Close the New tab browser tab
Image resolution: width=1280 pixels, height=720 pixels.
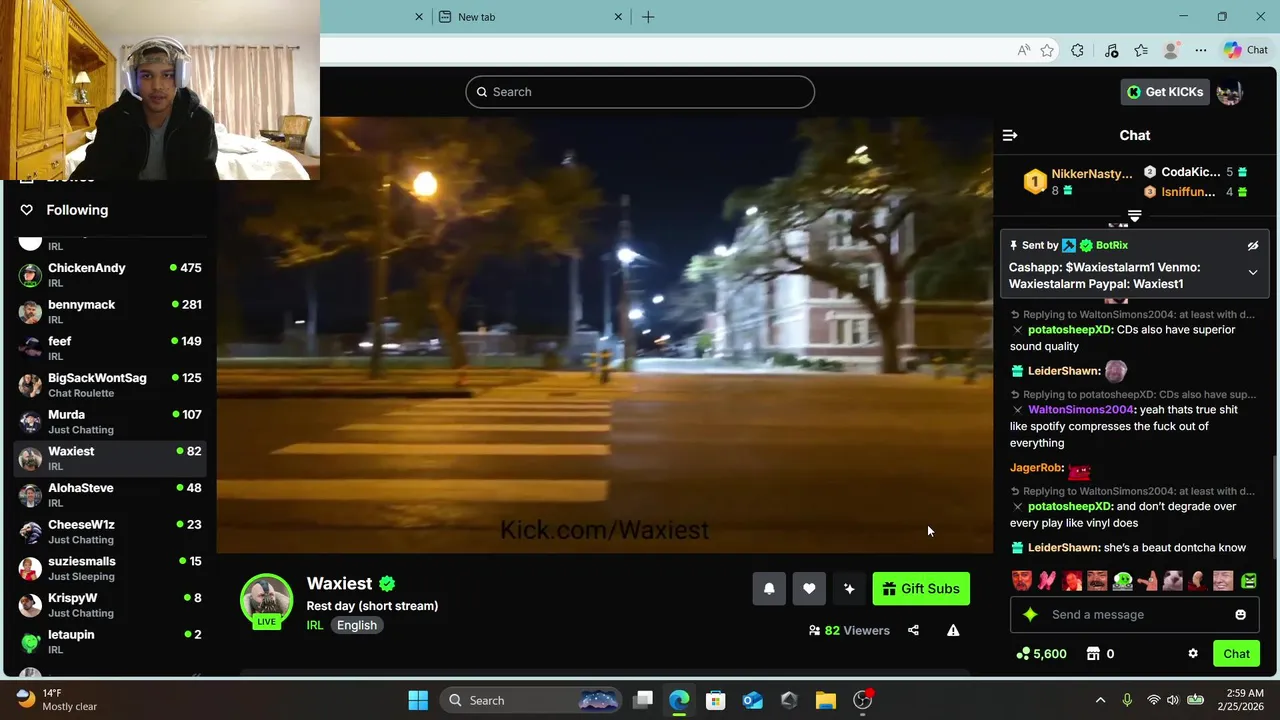pyautogui.click(x=618, y=17)
